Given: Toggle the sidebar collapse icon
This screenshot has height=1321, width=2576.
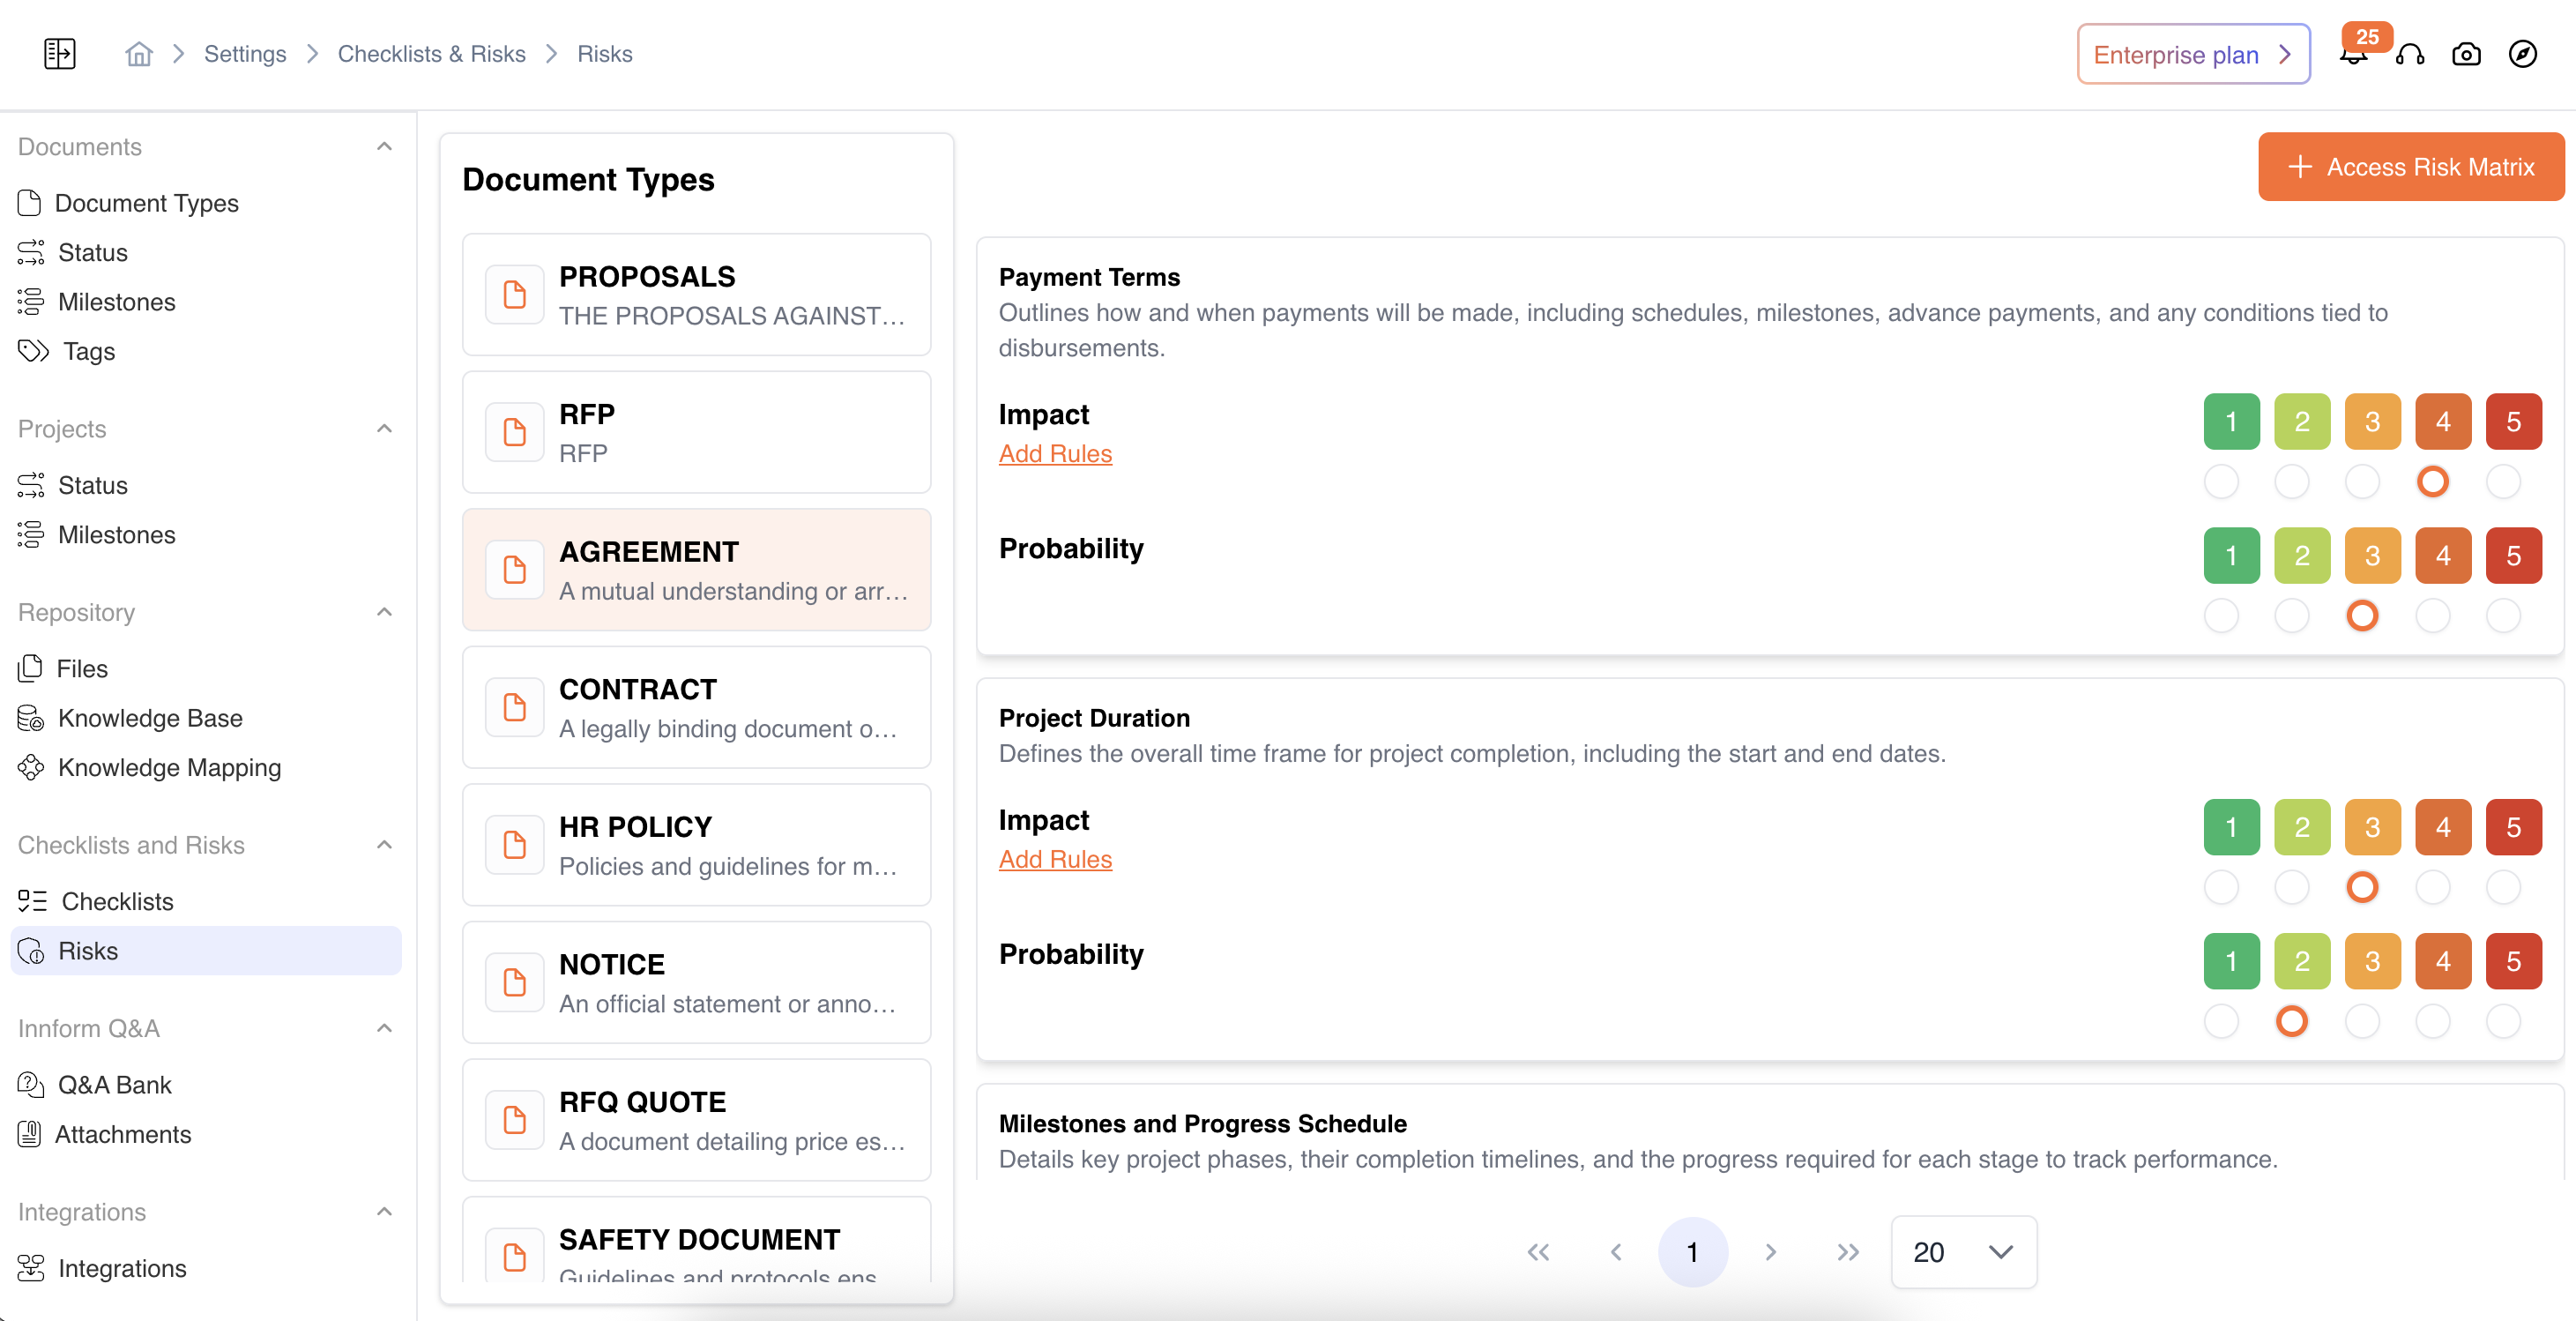Looking at the screenshot, I should coord(60,54).
